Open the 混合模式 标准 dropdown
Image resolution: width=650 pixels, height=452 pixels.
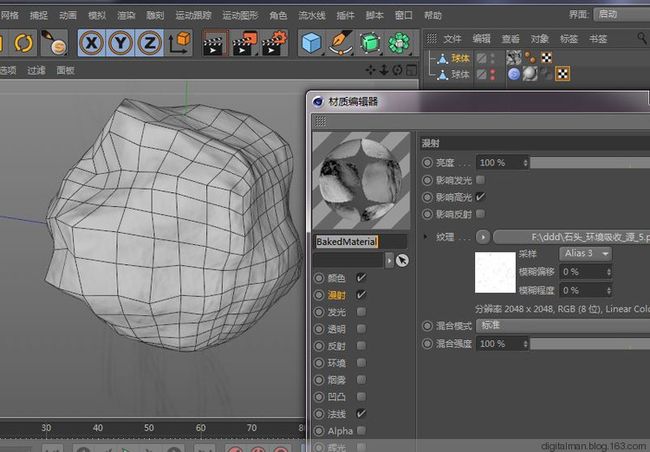point(563,326)
